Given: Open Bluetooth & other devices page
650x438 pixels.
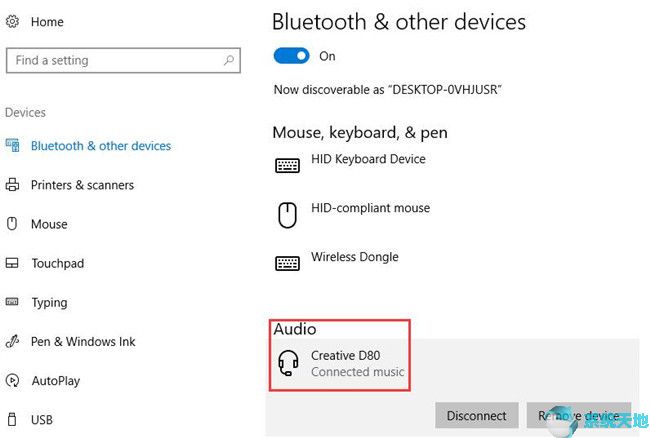Looking at the screenshot, I should point(100,146).
